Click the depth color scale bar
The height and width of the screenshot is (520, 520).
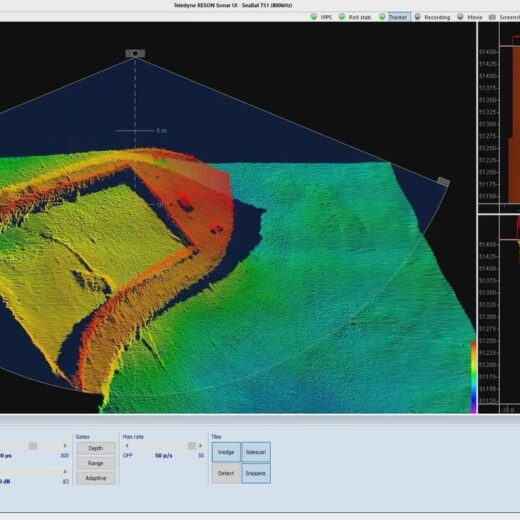(x=473, y=377)
